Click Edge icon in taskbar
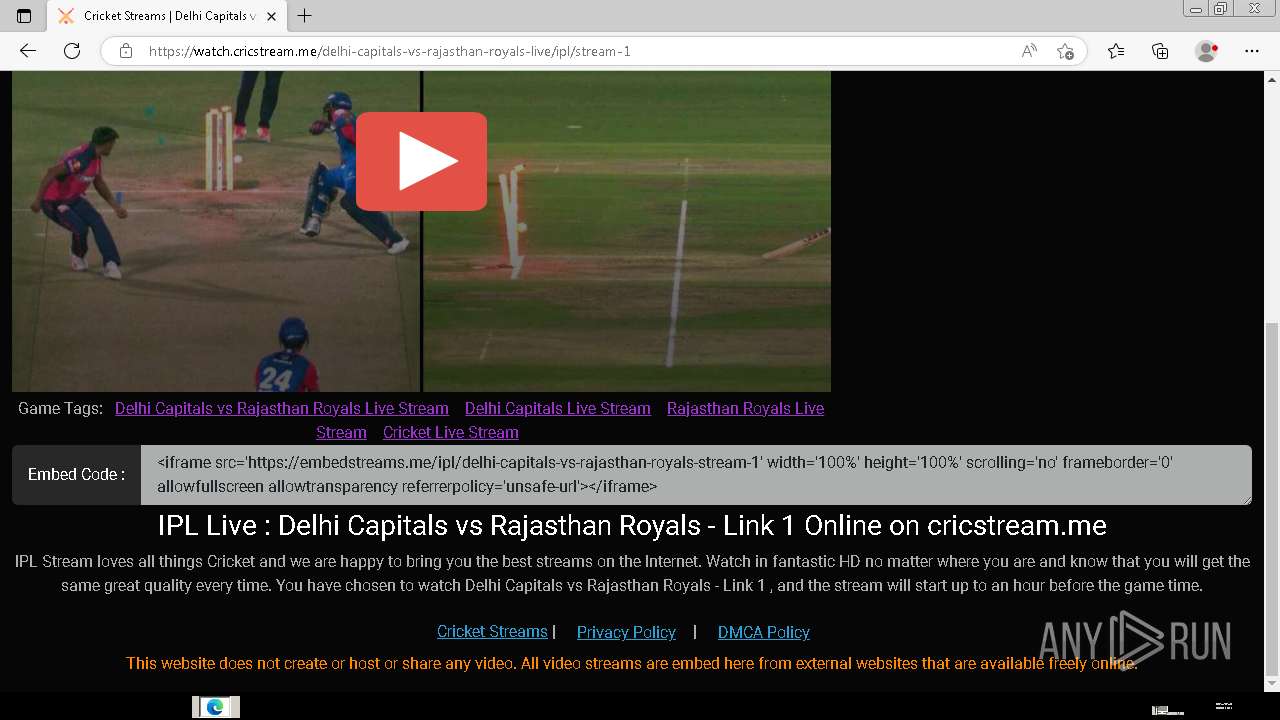The width and height of the screenshot is (1280, 720). 215,707
